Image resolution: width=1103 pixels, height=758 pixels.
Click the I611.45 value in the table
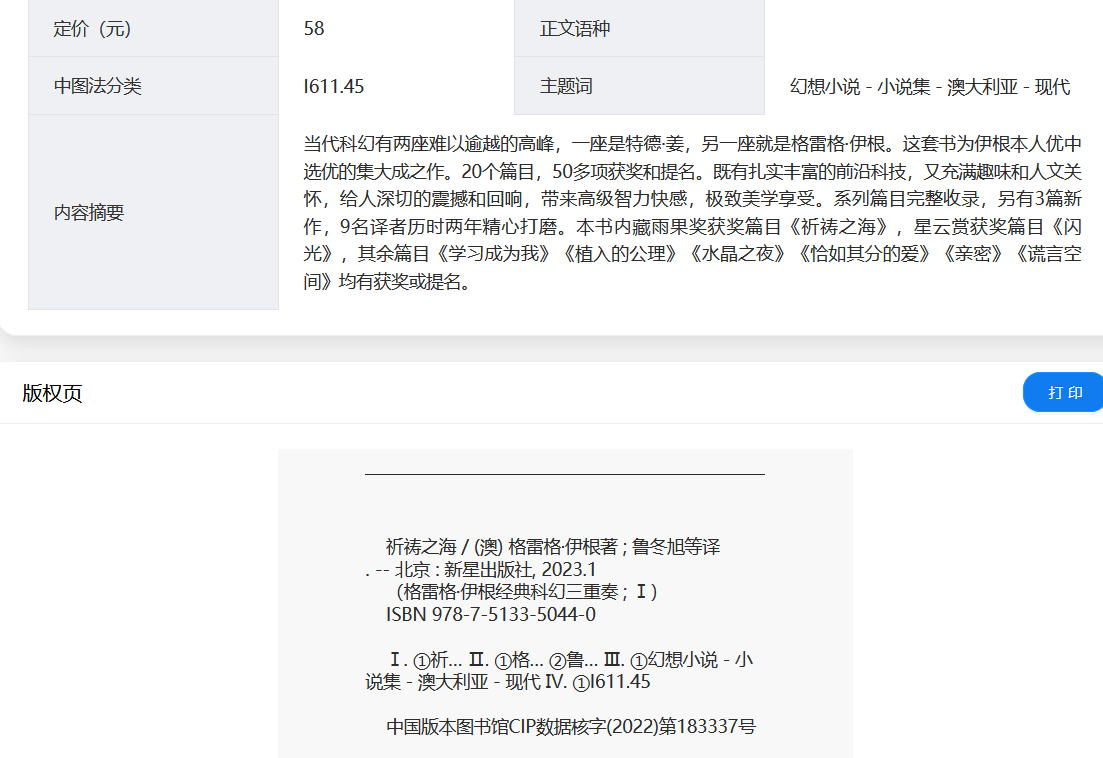tap(334, 87)
